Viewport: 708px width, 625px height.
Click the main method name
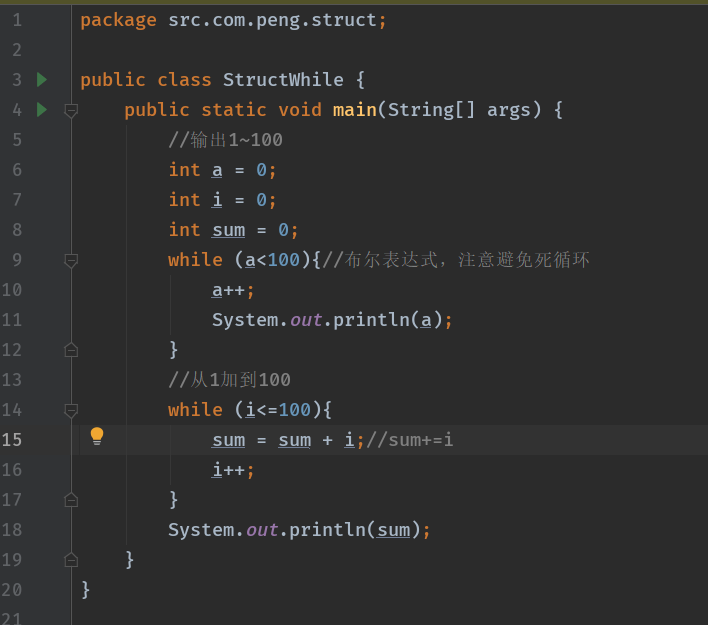point(354,109)
